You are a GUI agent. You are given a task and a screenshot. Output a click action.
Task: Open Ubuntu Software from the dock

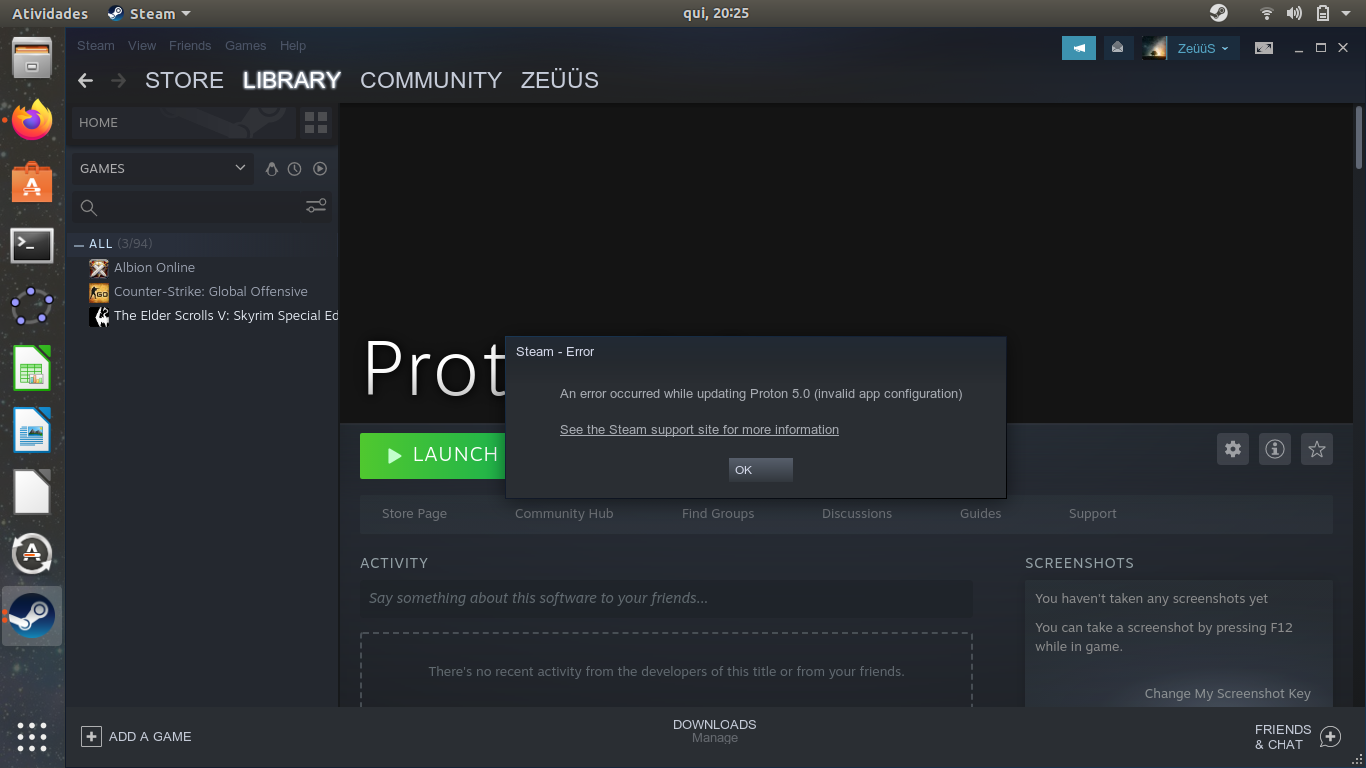point(32,182)
